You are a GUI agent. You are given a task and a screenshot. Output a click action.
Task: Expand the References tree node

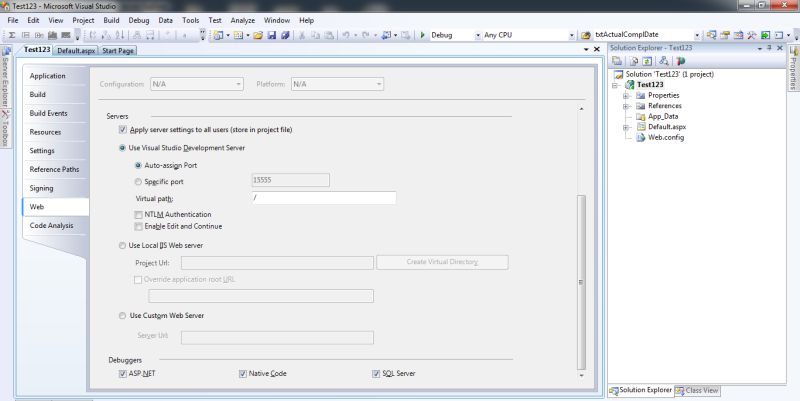626,107
